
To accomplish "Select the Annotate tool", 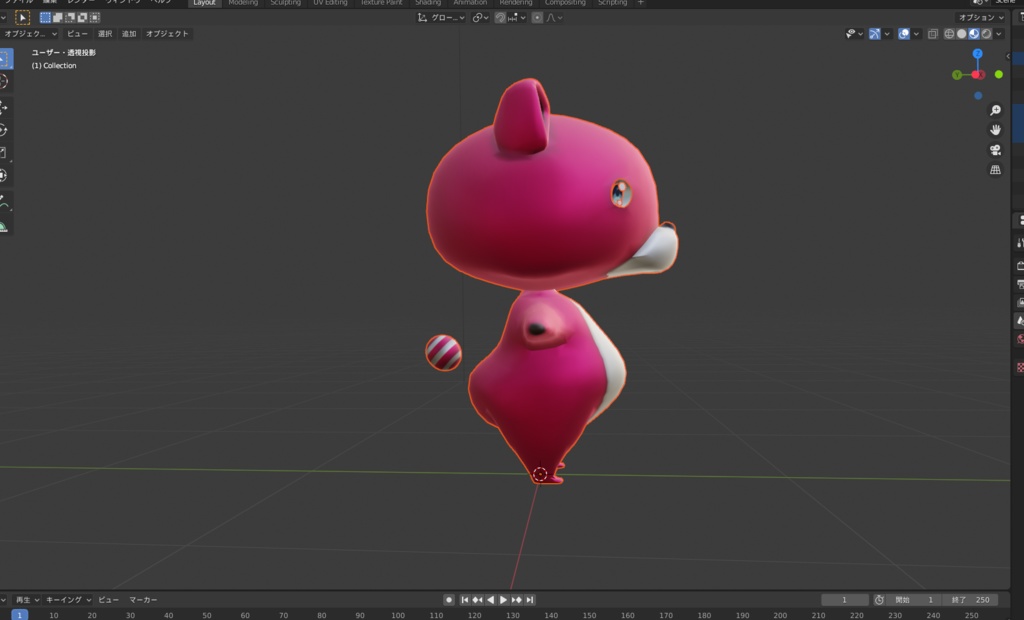I will (5, 201).
